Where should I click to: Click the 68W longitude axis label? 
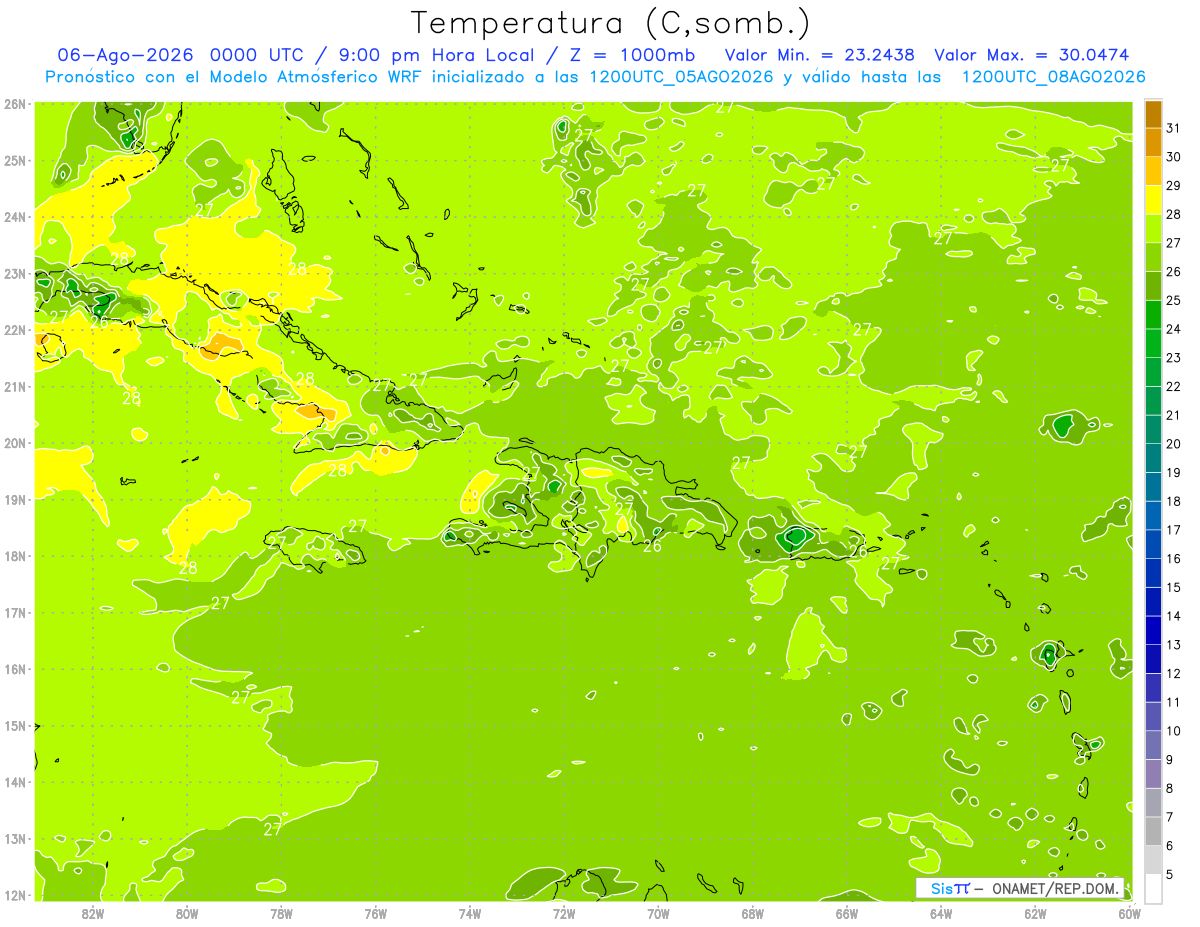(752, 913)
